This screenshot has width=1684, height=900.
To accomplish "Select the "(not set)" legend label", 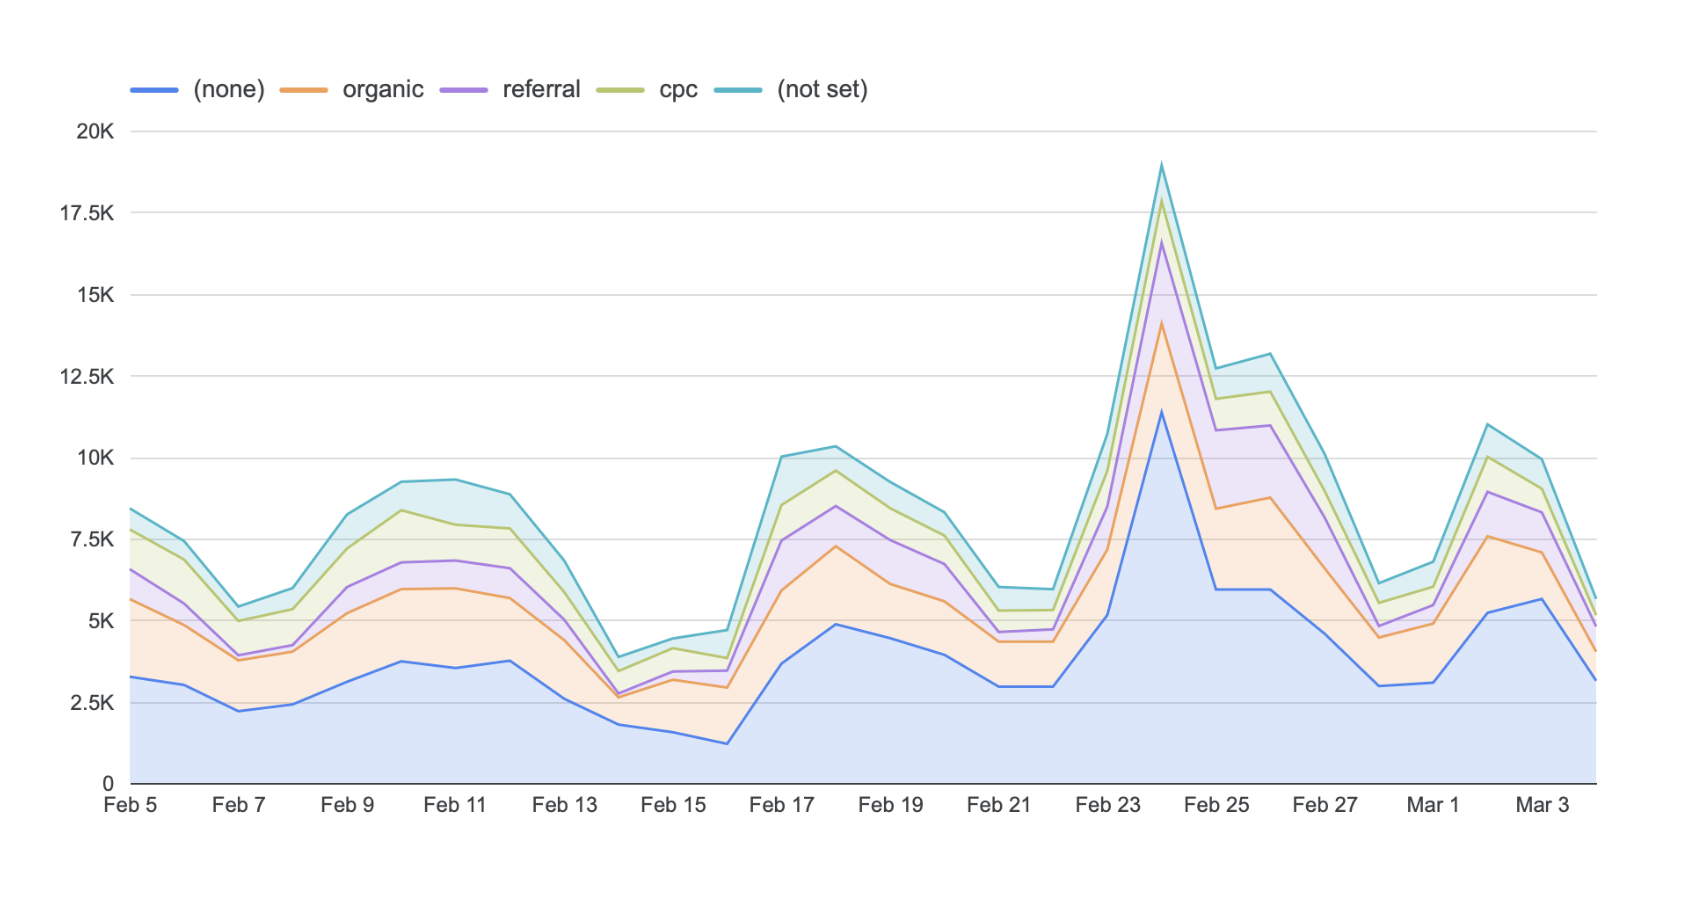I will [x=822, y=90].
